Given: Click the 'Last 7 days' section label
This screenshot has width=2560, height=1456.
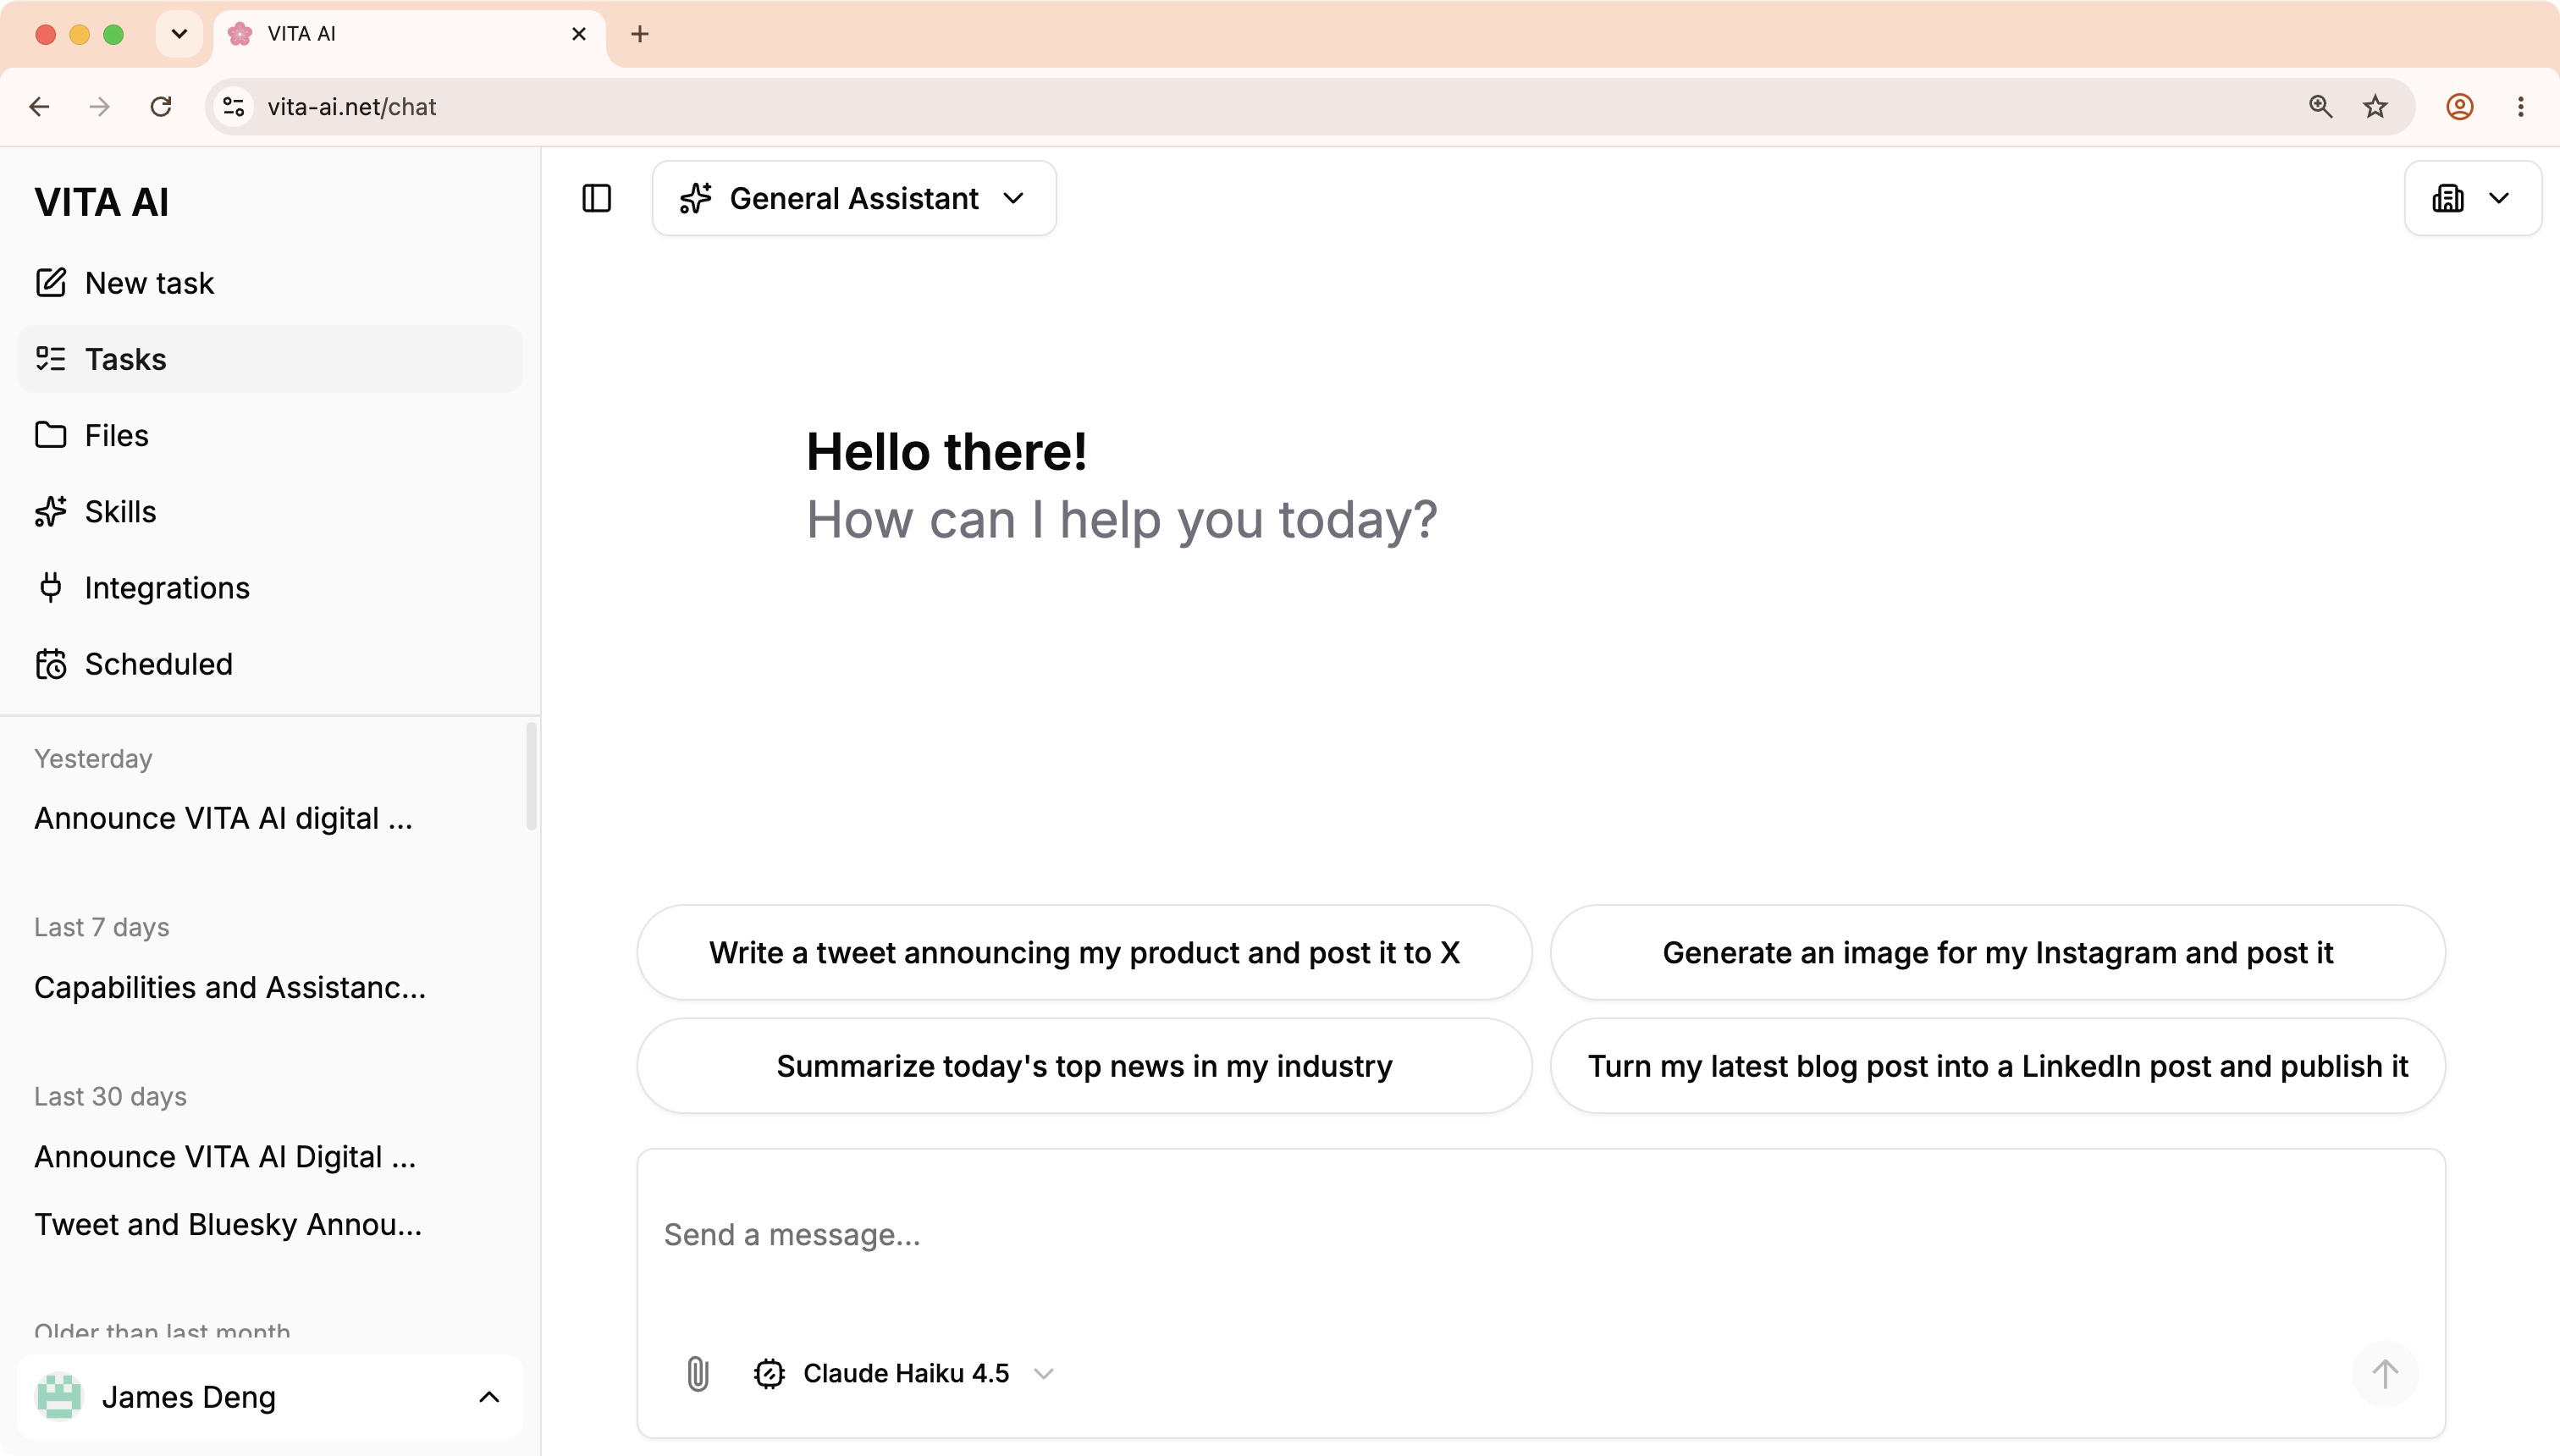Looking at the screenshot, I should tap(102, 927).
